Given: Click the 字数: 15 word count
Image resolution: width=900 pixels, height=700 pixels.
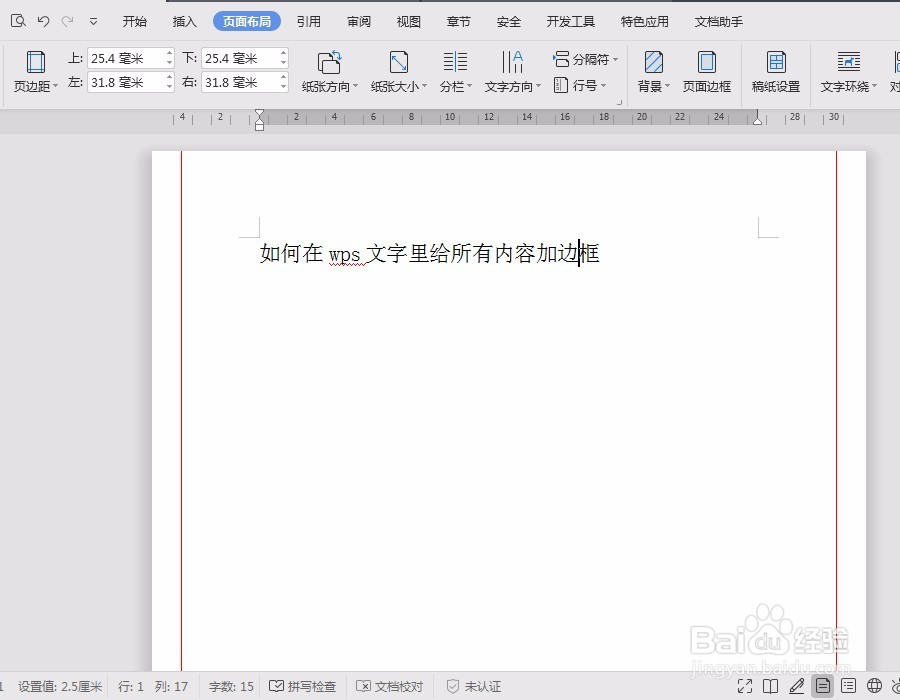Looking at the screenshot, I should pos(231,686).
